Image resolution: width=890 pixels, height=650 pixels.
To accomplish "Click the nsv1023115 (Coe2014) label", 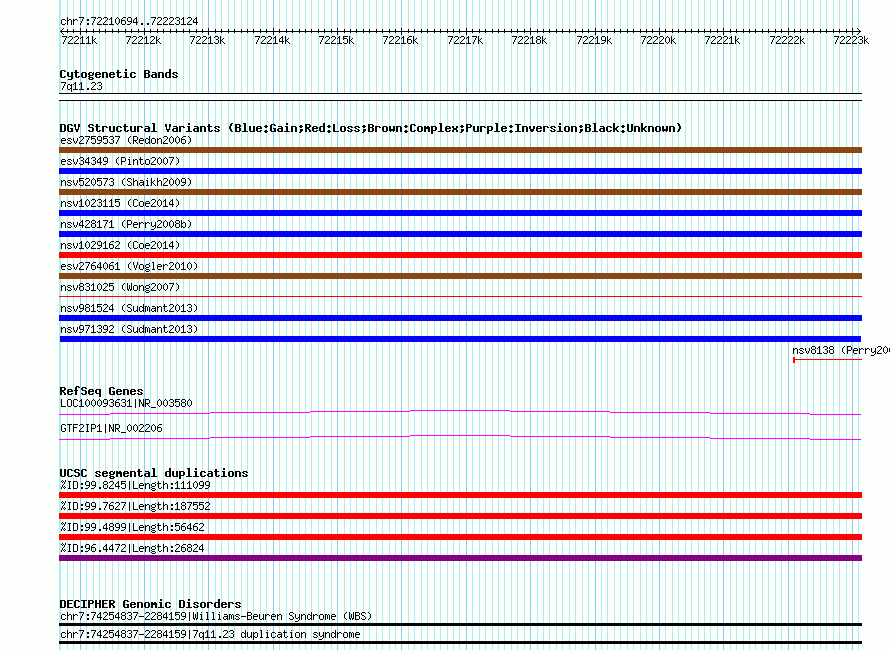I will (120, 203).
